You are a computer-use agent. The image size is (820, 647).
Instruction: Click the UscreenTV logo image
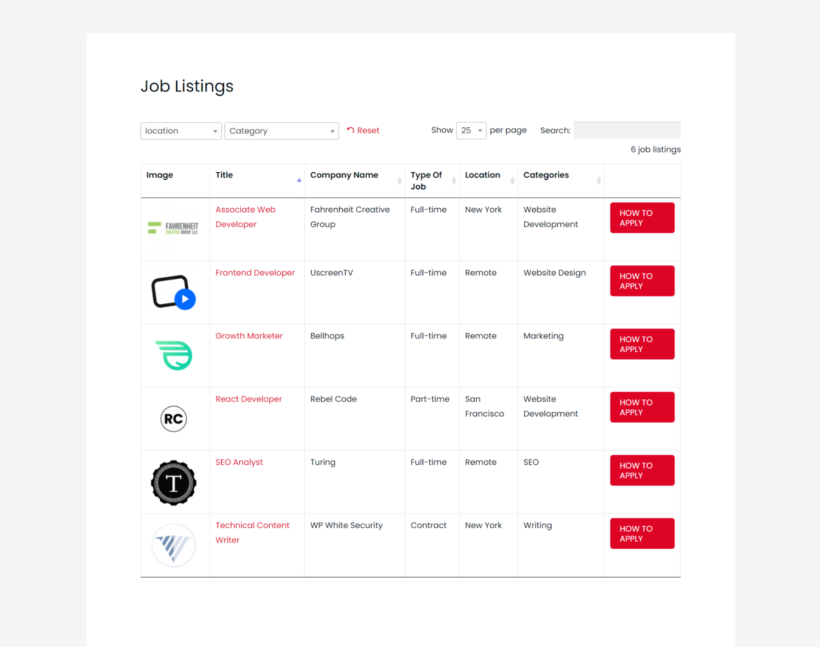click(x=173, y=292)
